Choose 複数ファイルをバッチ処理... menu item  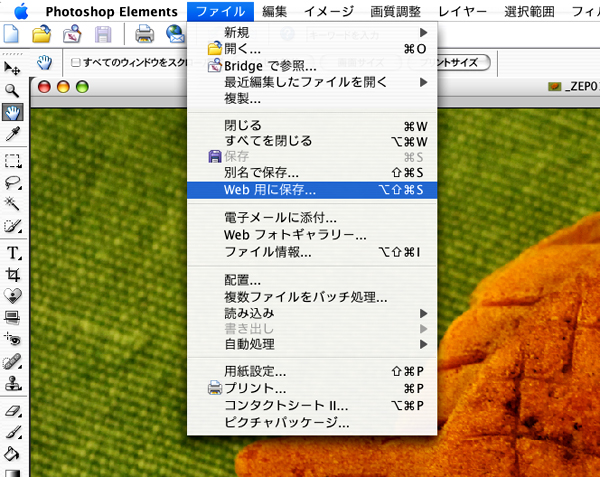[312, 297]
